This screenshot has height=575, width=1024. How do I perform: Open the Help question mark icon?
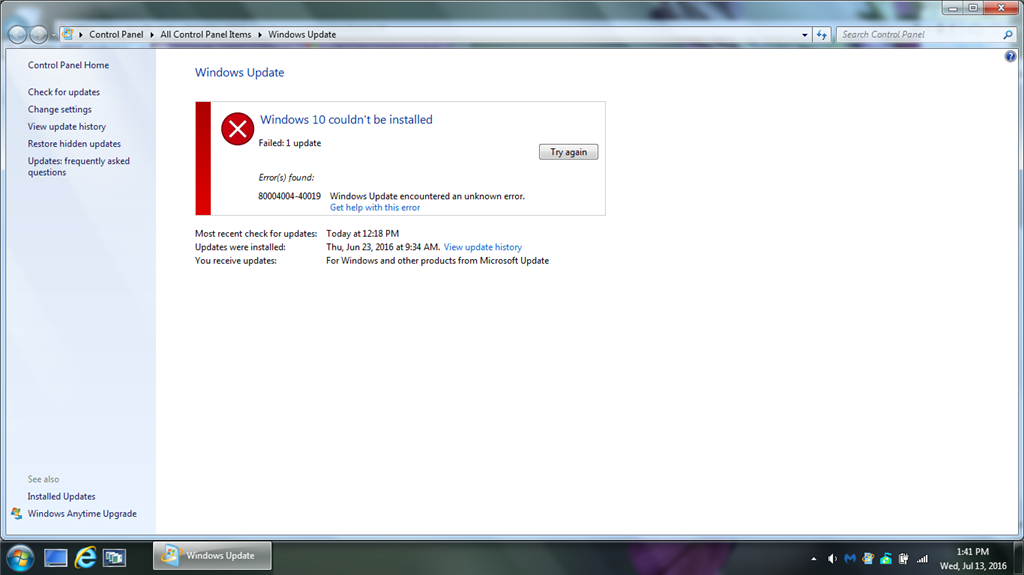(1010, 57)
